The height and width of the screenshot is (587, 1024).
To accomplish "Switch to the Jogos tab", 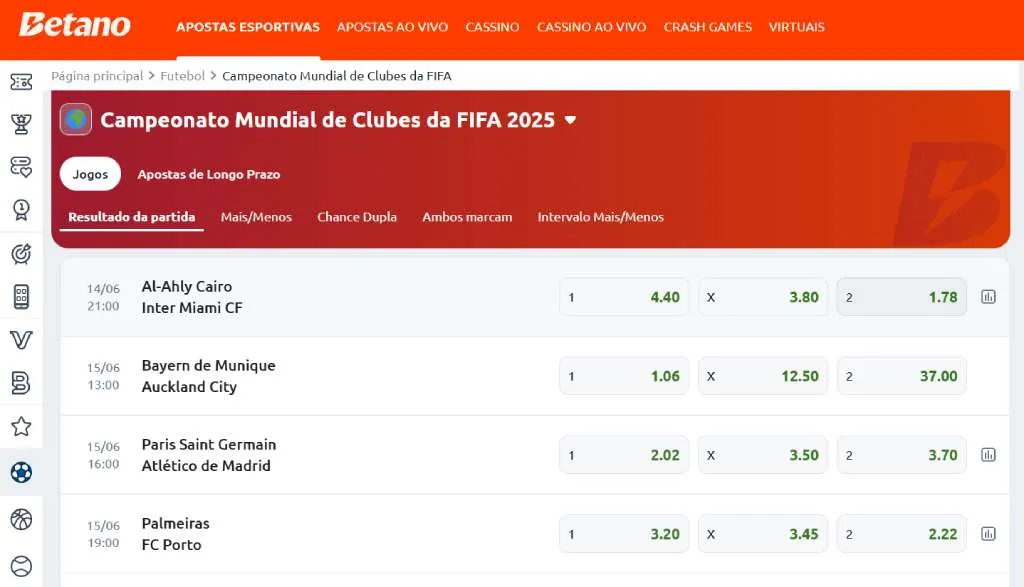I will pos(90,173).
